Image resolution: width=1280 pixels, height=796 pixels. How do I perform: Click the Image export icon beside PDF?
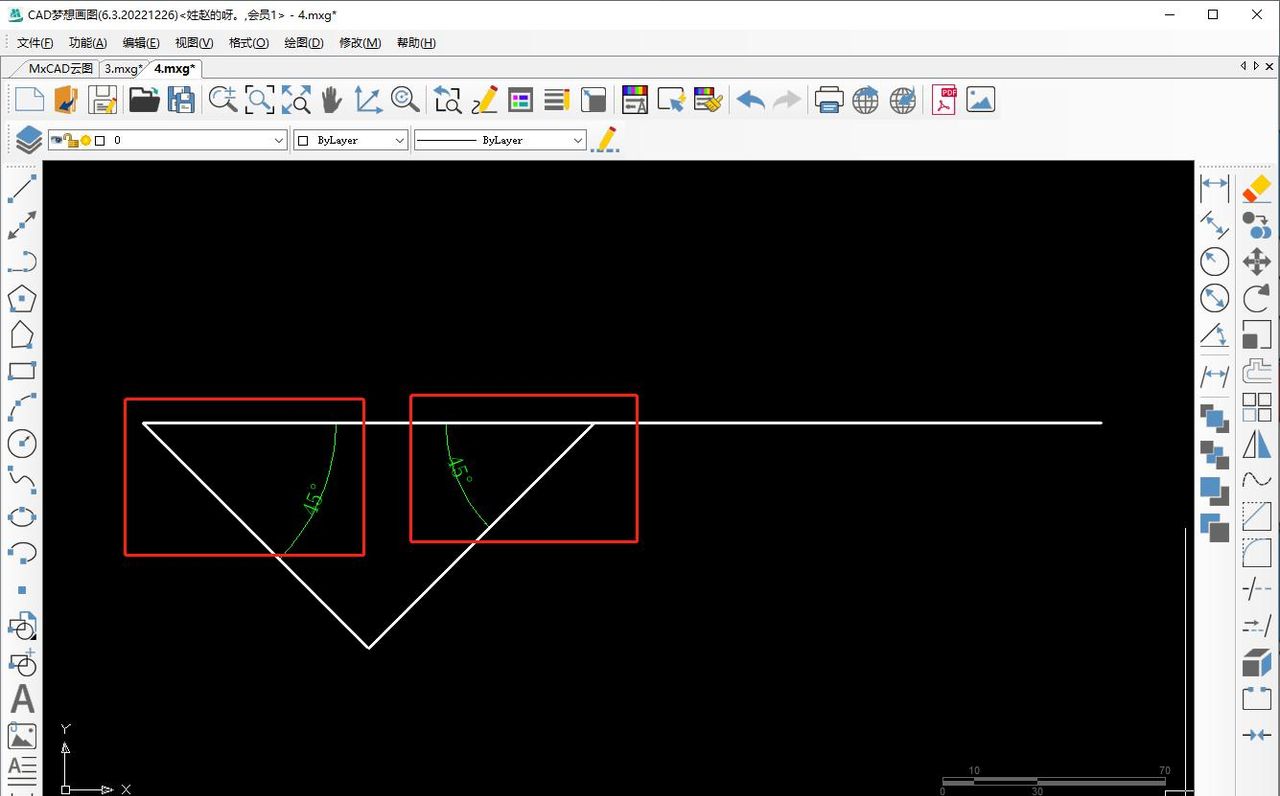pos(980,100)
